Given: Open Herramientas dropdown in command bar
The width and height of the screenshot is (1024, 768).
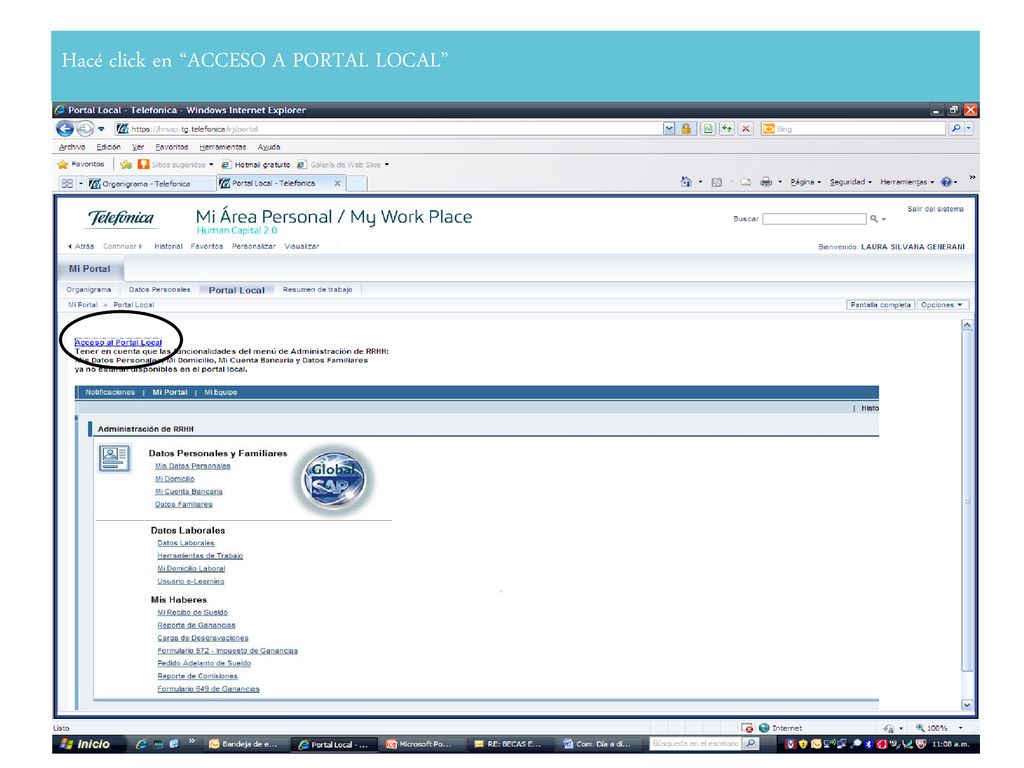Looking at the screenshot, I should click(x=907, y=182).
